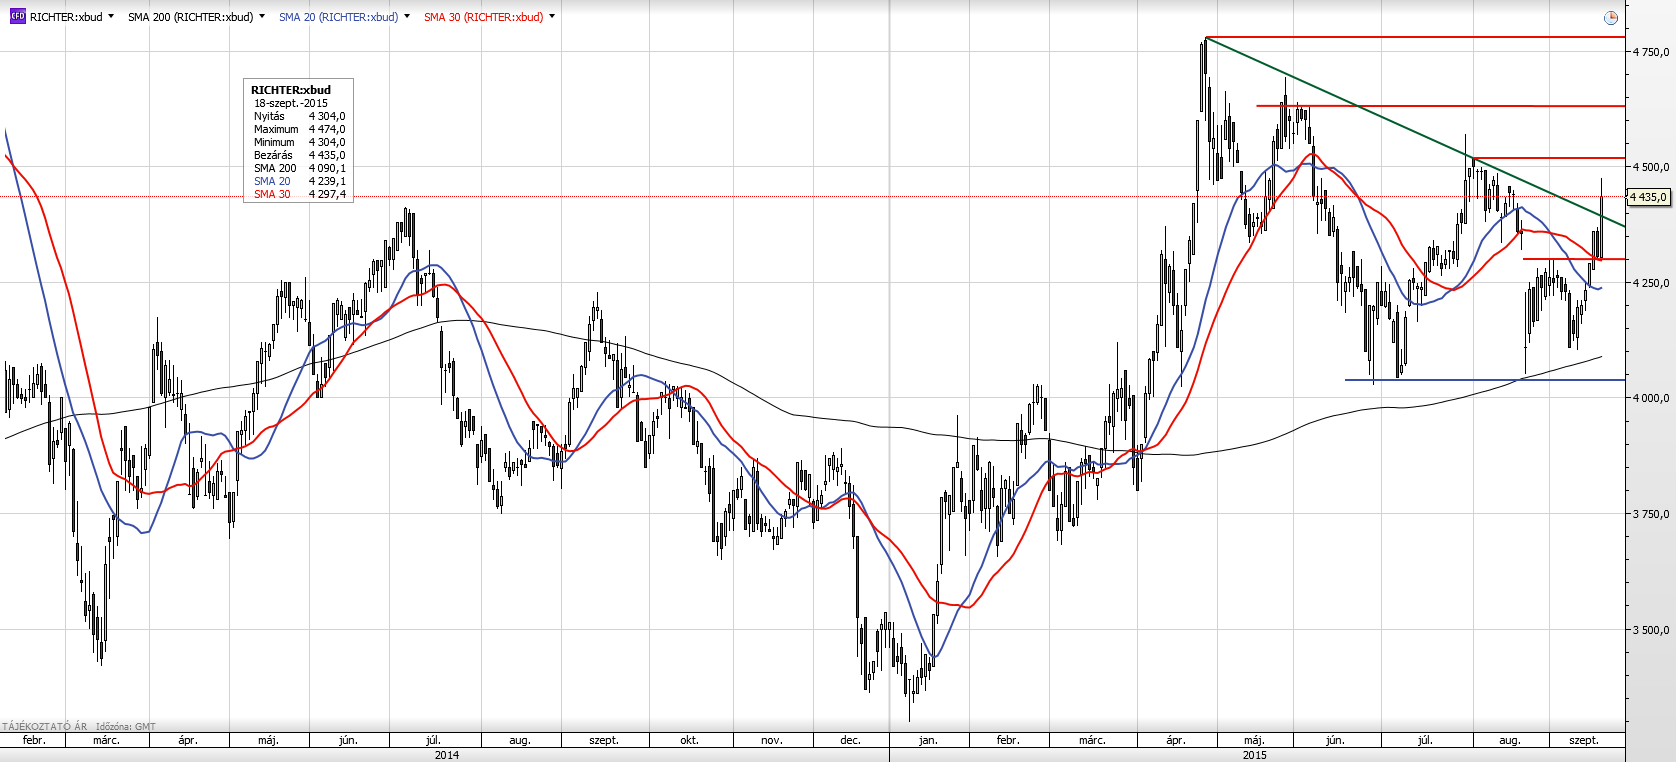Click the Minimum row in data box
This screenshot has height=762, width=1676.
299,142
